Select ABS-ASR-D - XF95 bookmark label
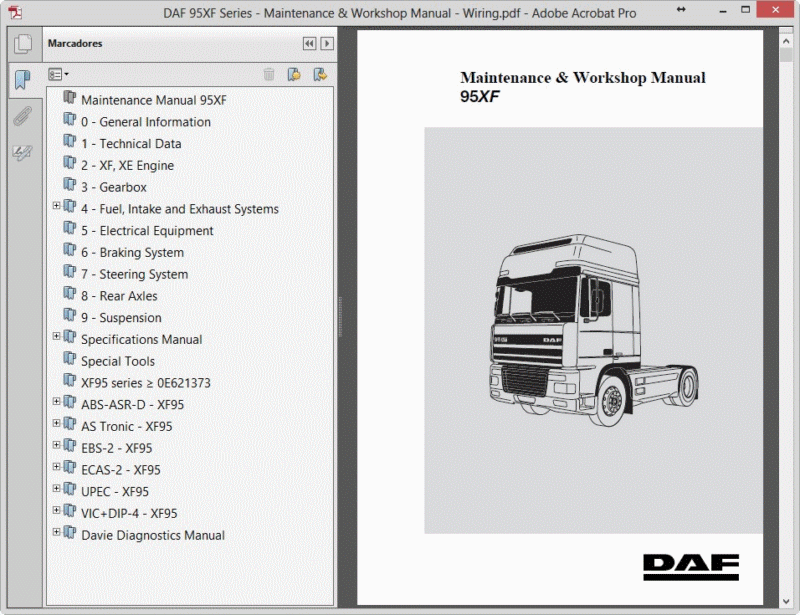Viewport: 800px width, 615px height. [132, 405]
